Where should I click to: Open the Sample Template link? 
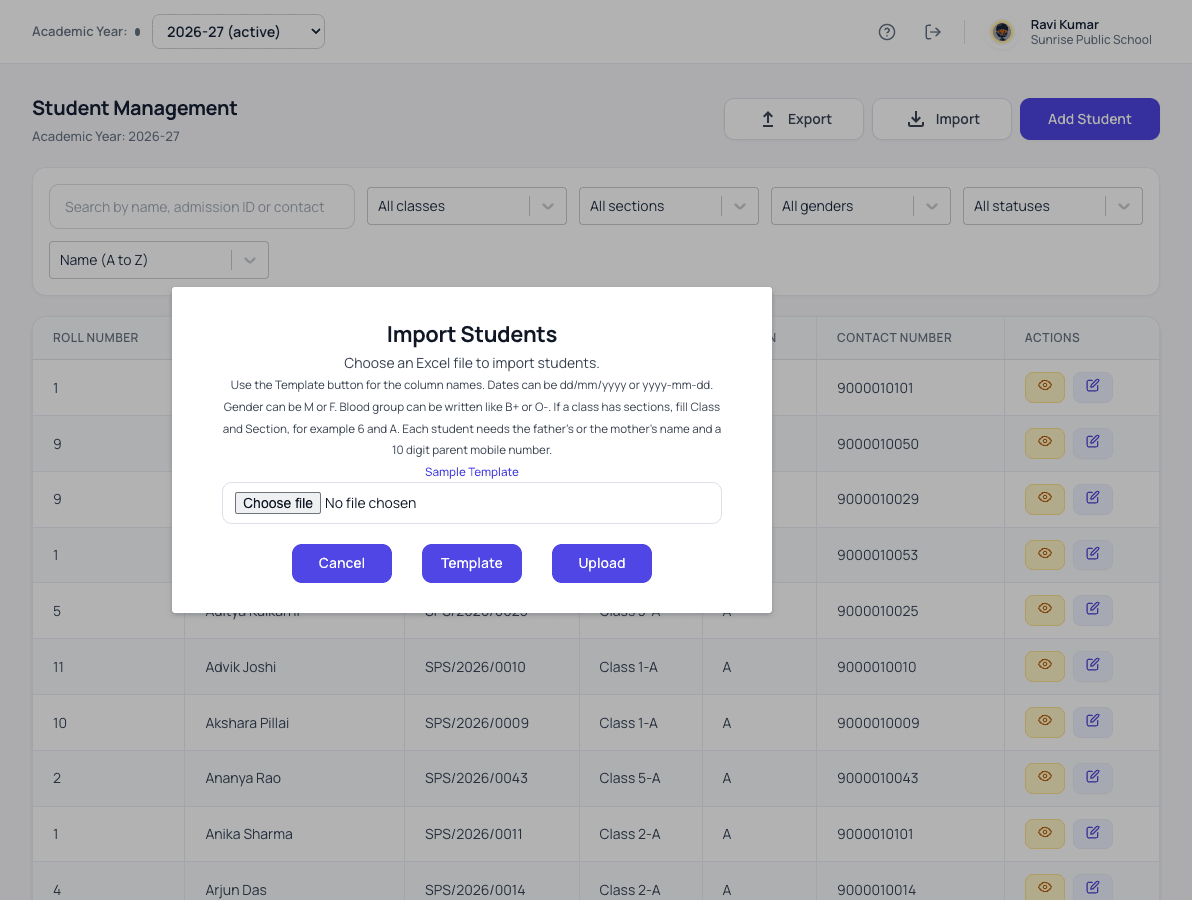pyautogui.click(x=471, y=472)
